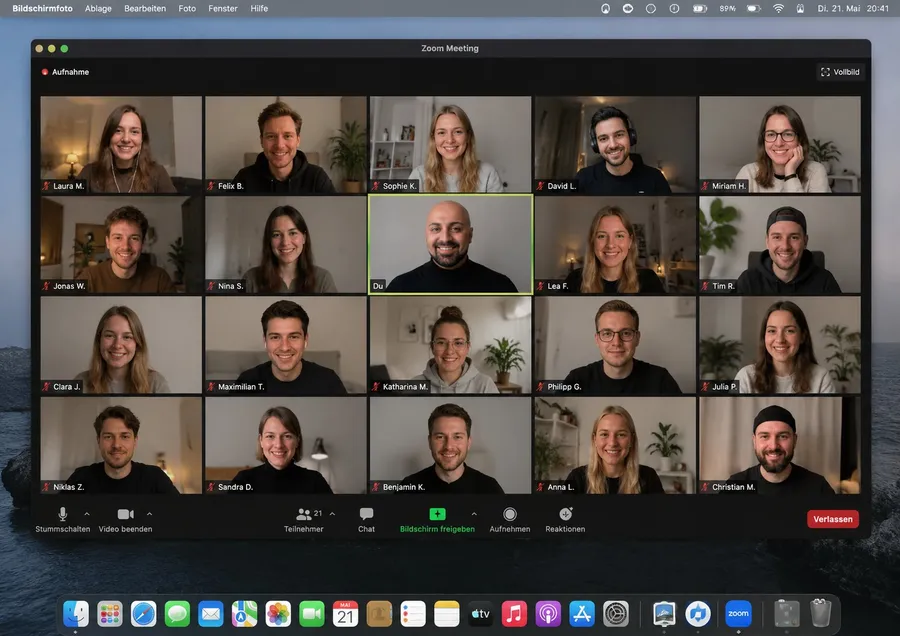Select Benjamin K. video tile

pyautogui.click(x=451, y=445)
